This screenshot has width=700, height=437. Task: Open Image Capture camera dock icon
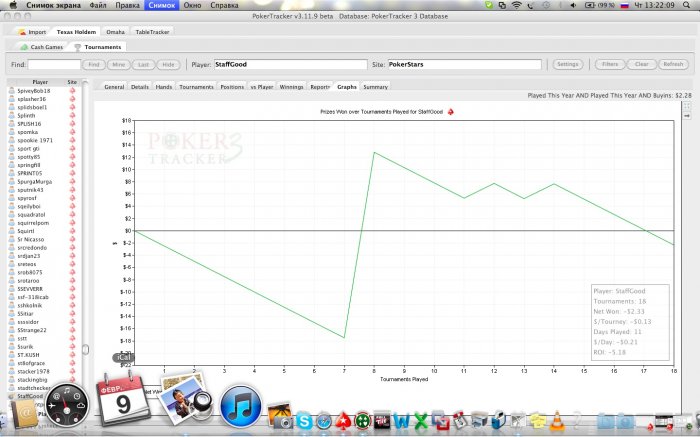click(279, 416)
